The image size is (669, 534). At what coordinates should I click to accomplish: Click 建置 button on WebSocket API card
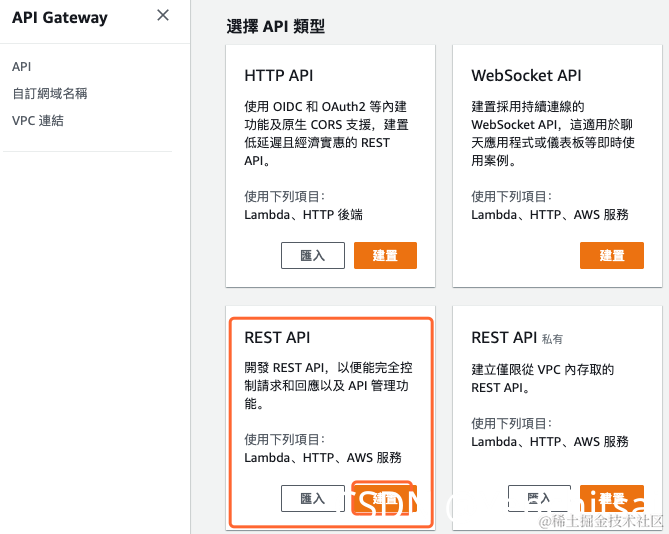(612, 255)
